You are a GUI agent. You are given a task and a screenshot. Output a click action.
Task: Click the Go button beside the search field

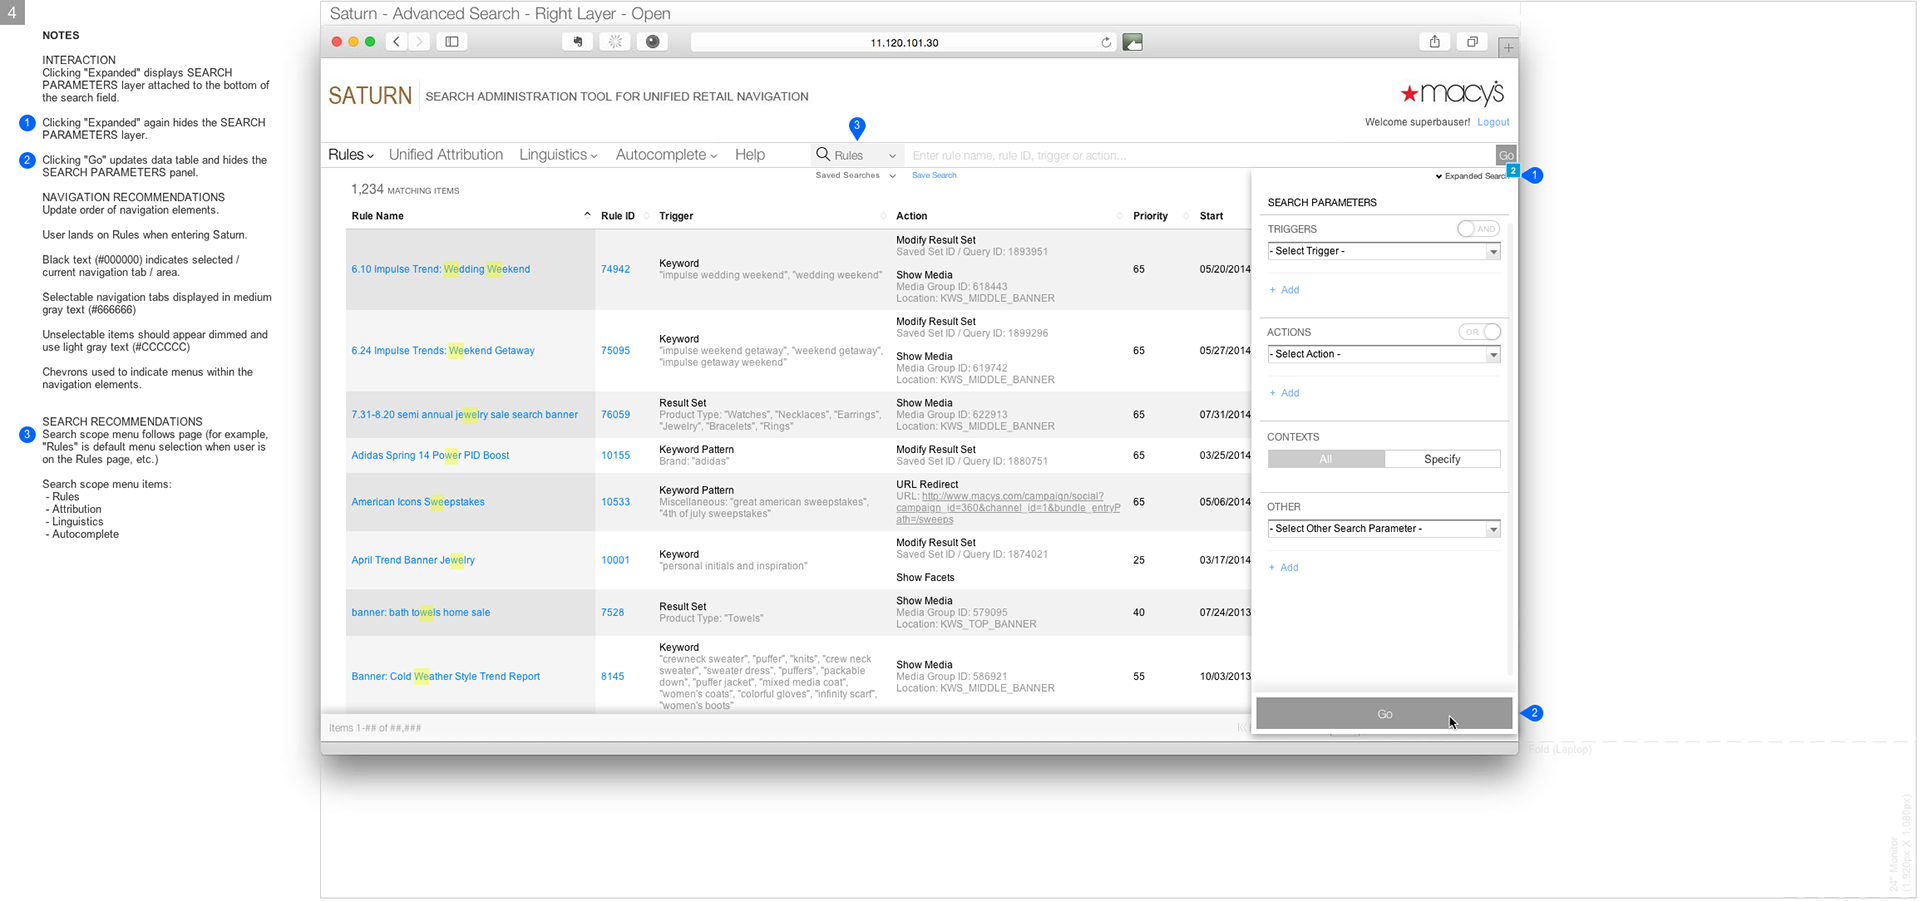1506,155
